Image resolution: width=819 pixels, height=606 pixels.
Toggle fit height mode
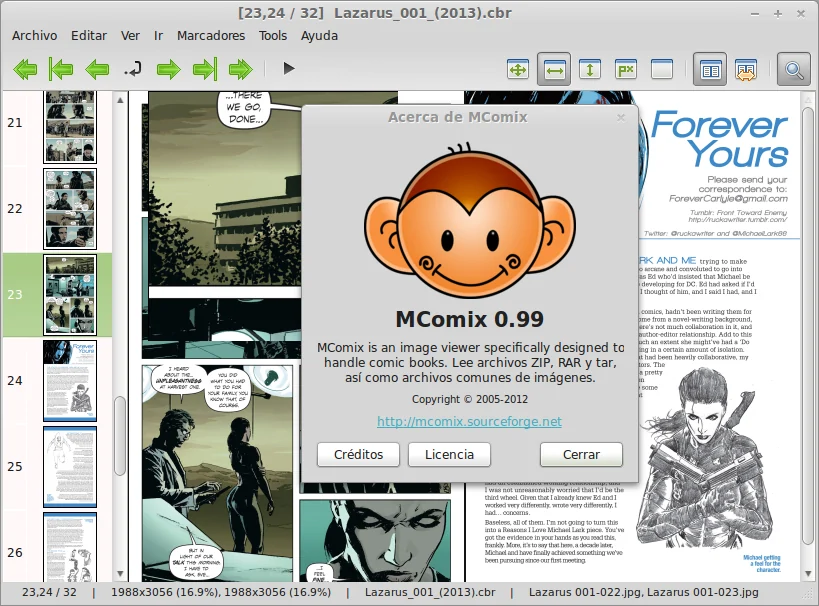click(590, 69)
